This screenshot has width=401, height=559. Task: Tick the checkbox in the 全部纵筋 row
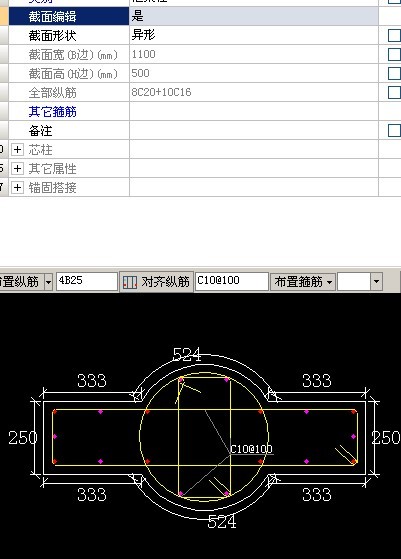coord(394,92)
